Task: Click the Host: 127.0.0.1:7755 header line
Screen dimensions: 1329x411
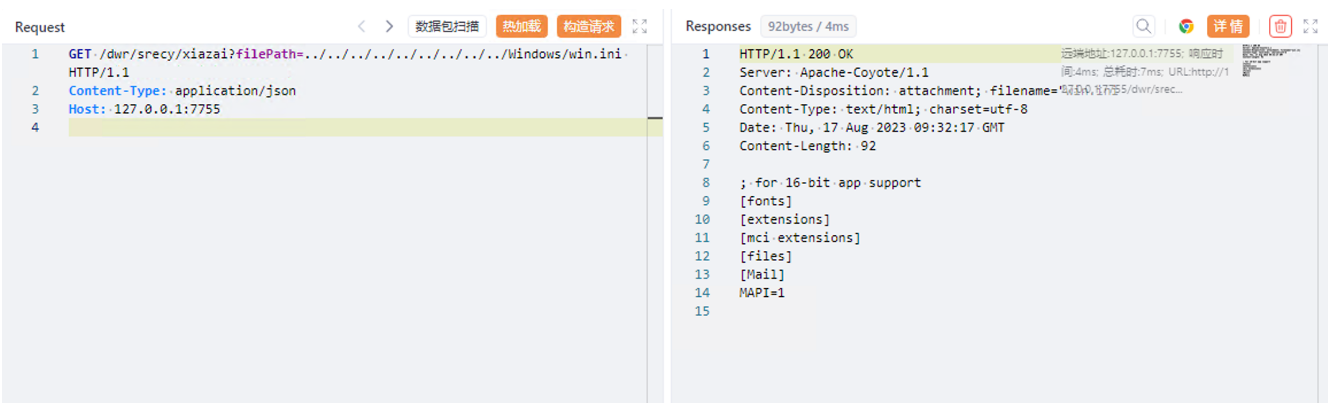Action: click(144, 109)
